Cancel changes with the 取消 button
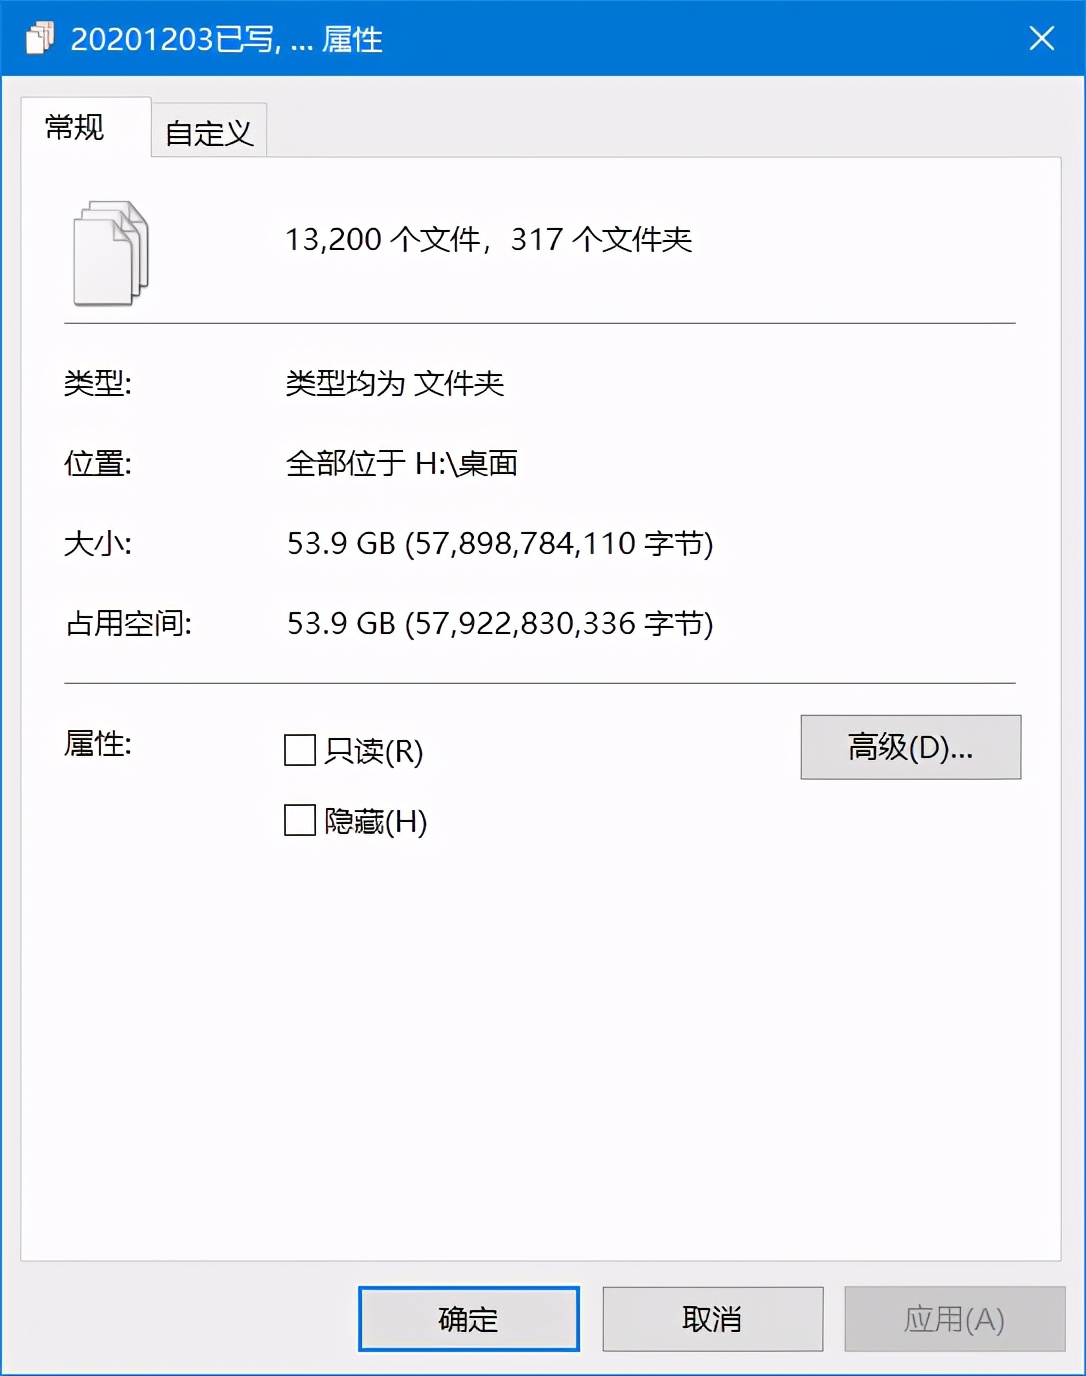 pos(713,1319)
